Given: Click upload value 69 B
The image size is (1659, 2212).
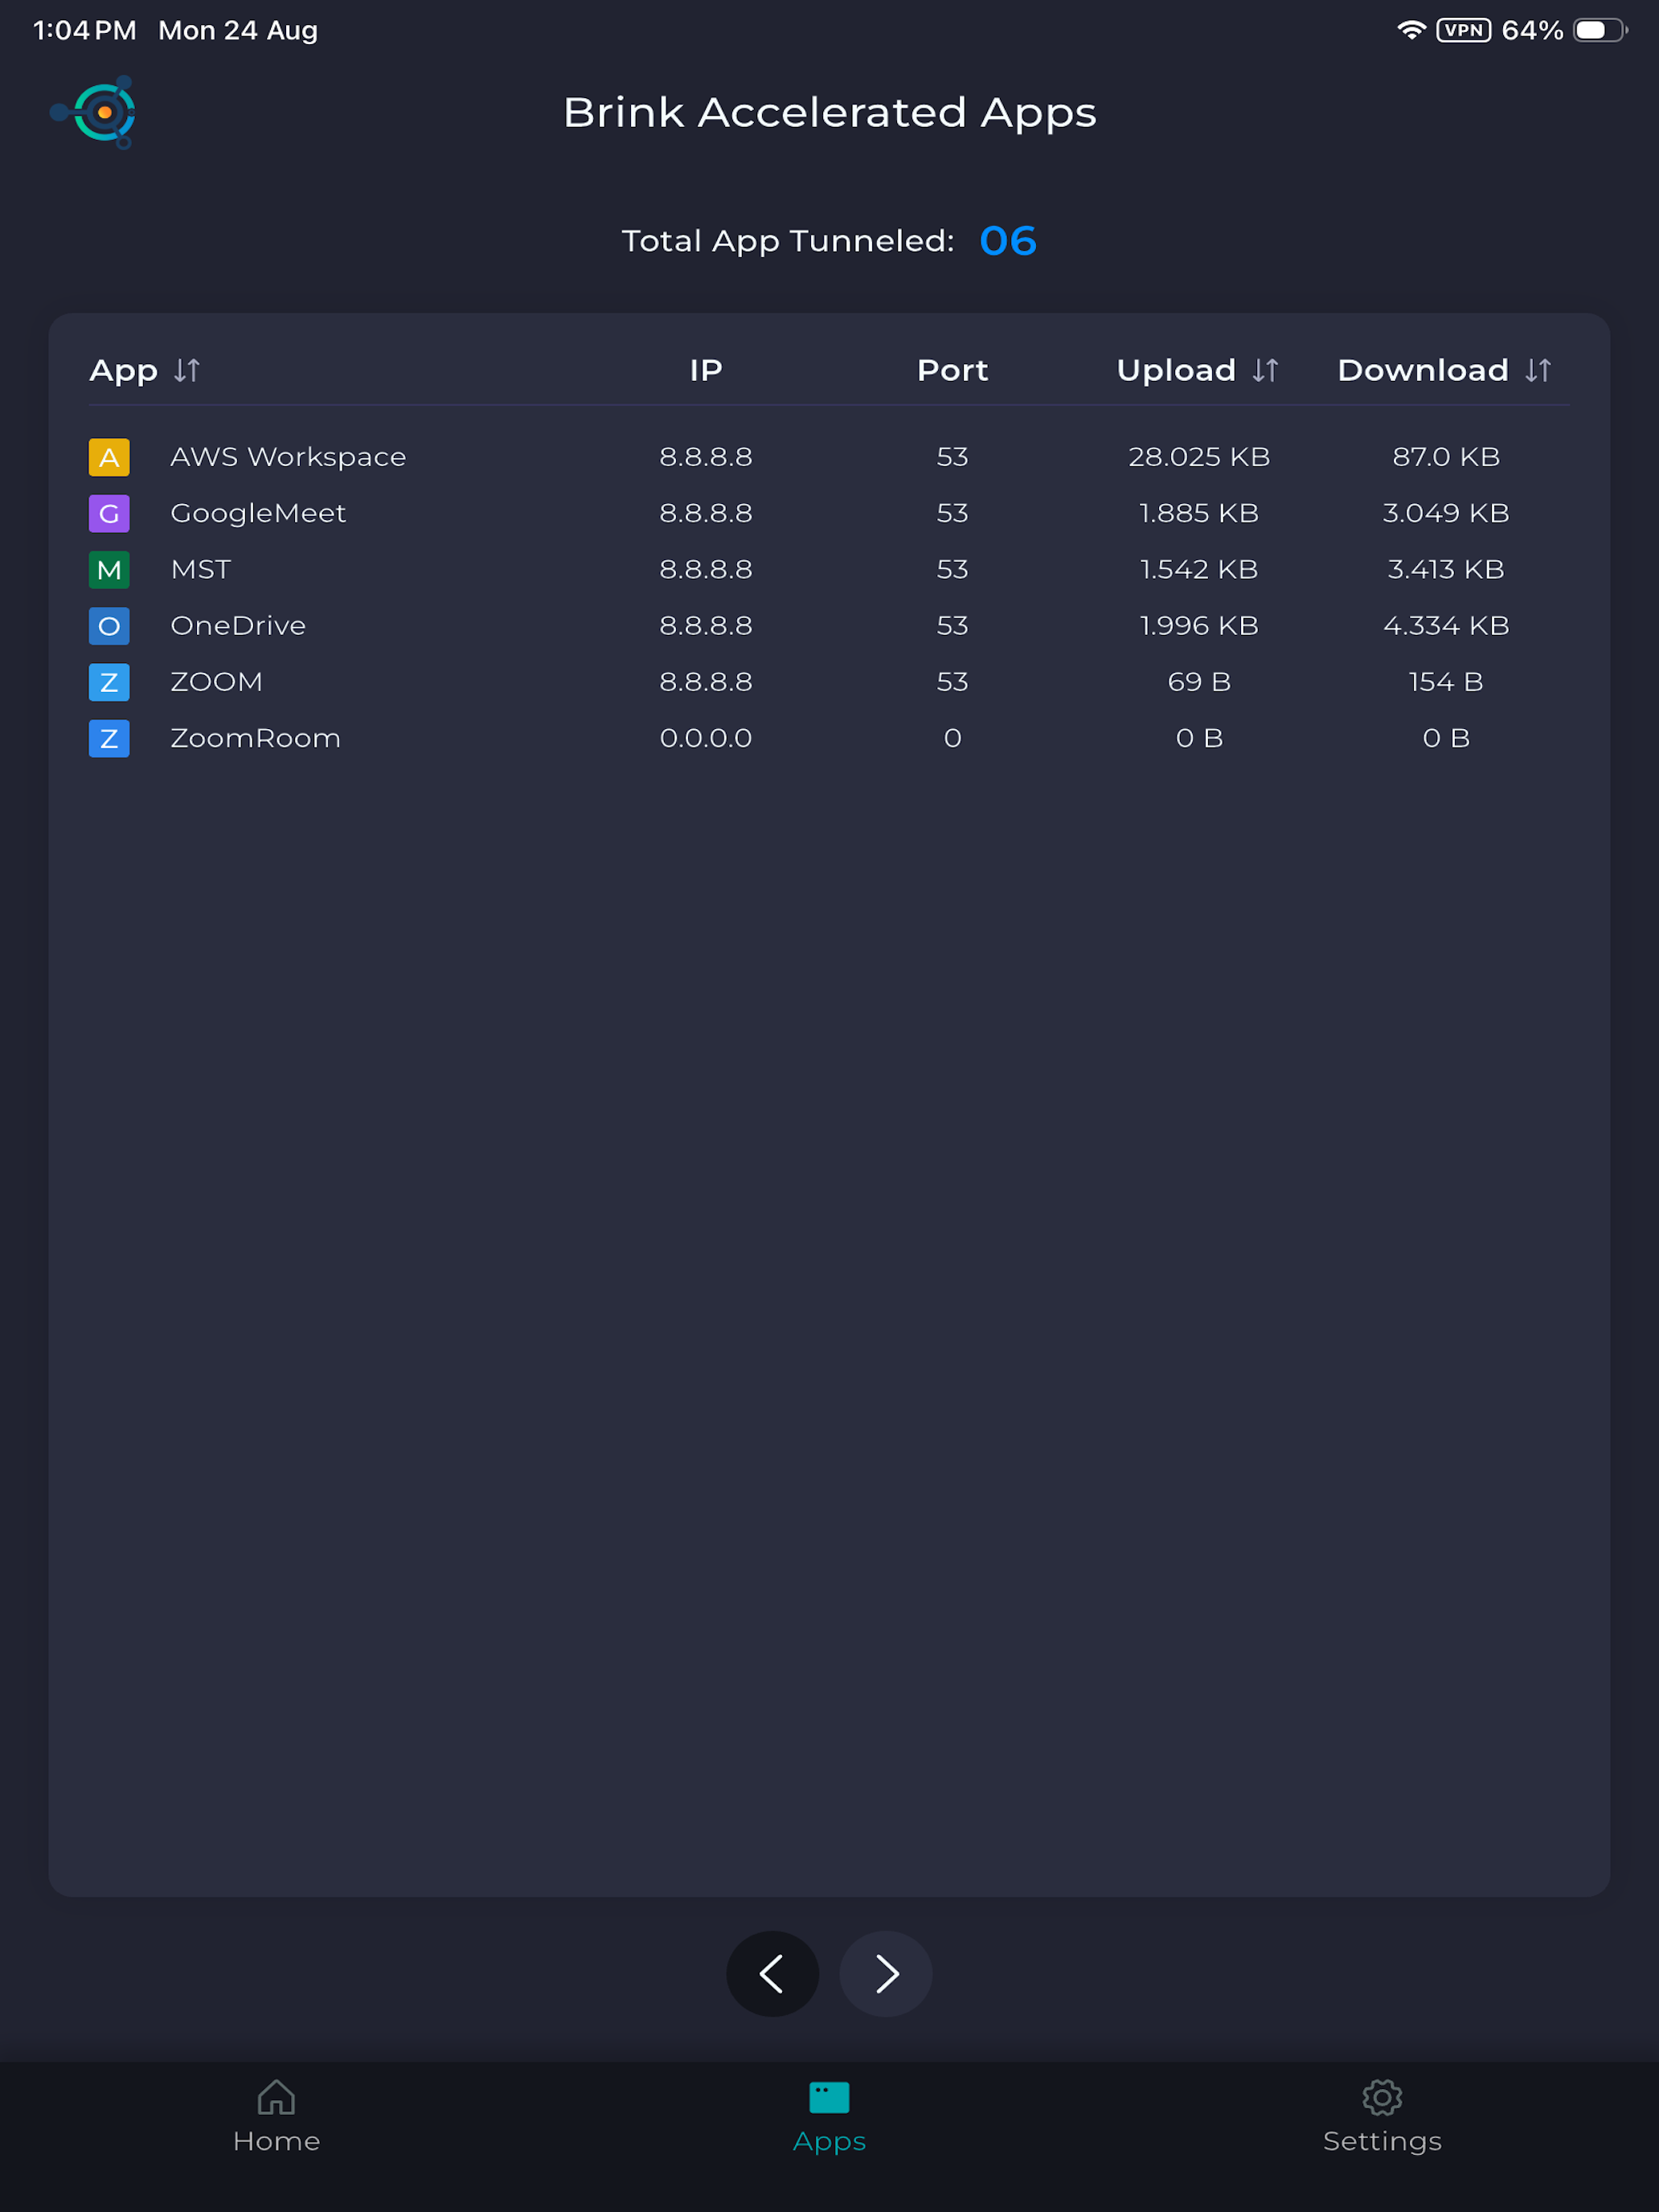Looking at the screenshot, I should point(1199,682).
